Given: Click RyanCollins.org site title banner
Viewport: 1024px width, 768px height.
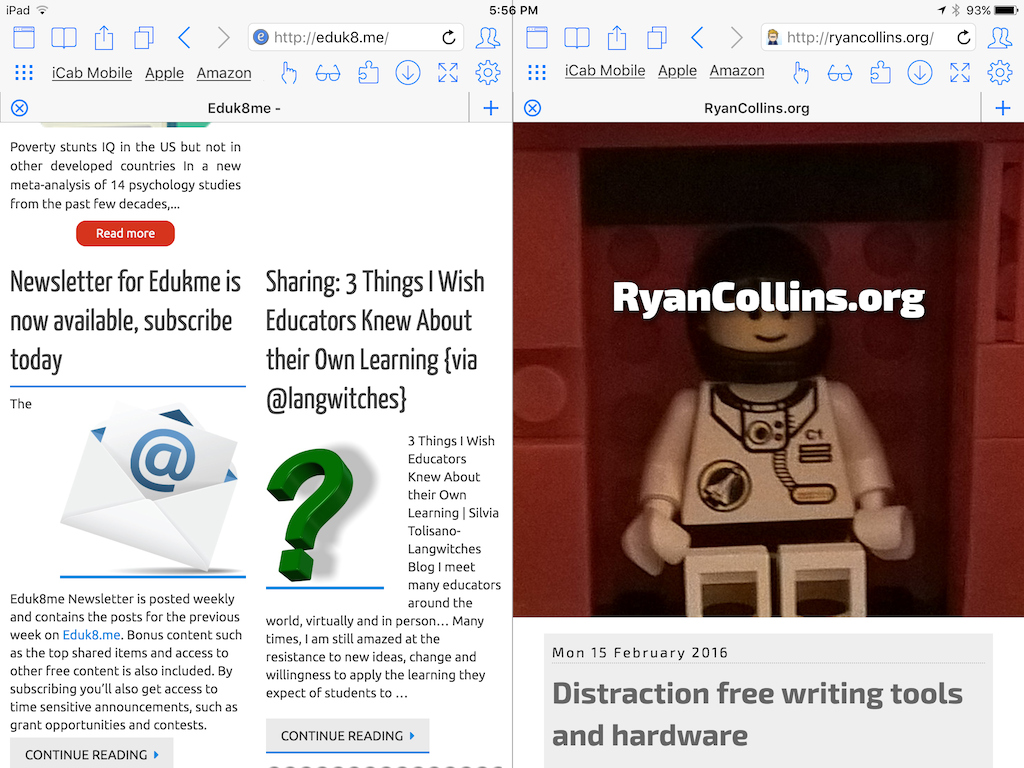Looking at the screenshot, I should [769, 298].
